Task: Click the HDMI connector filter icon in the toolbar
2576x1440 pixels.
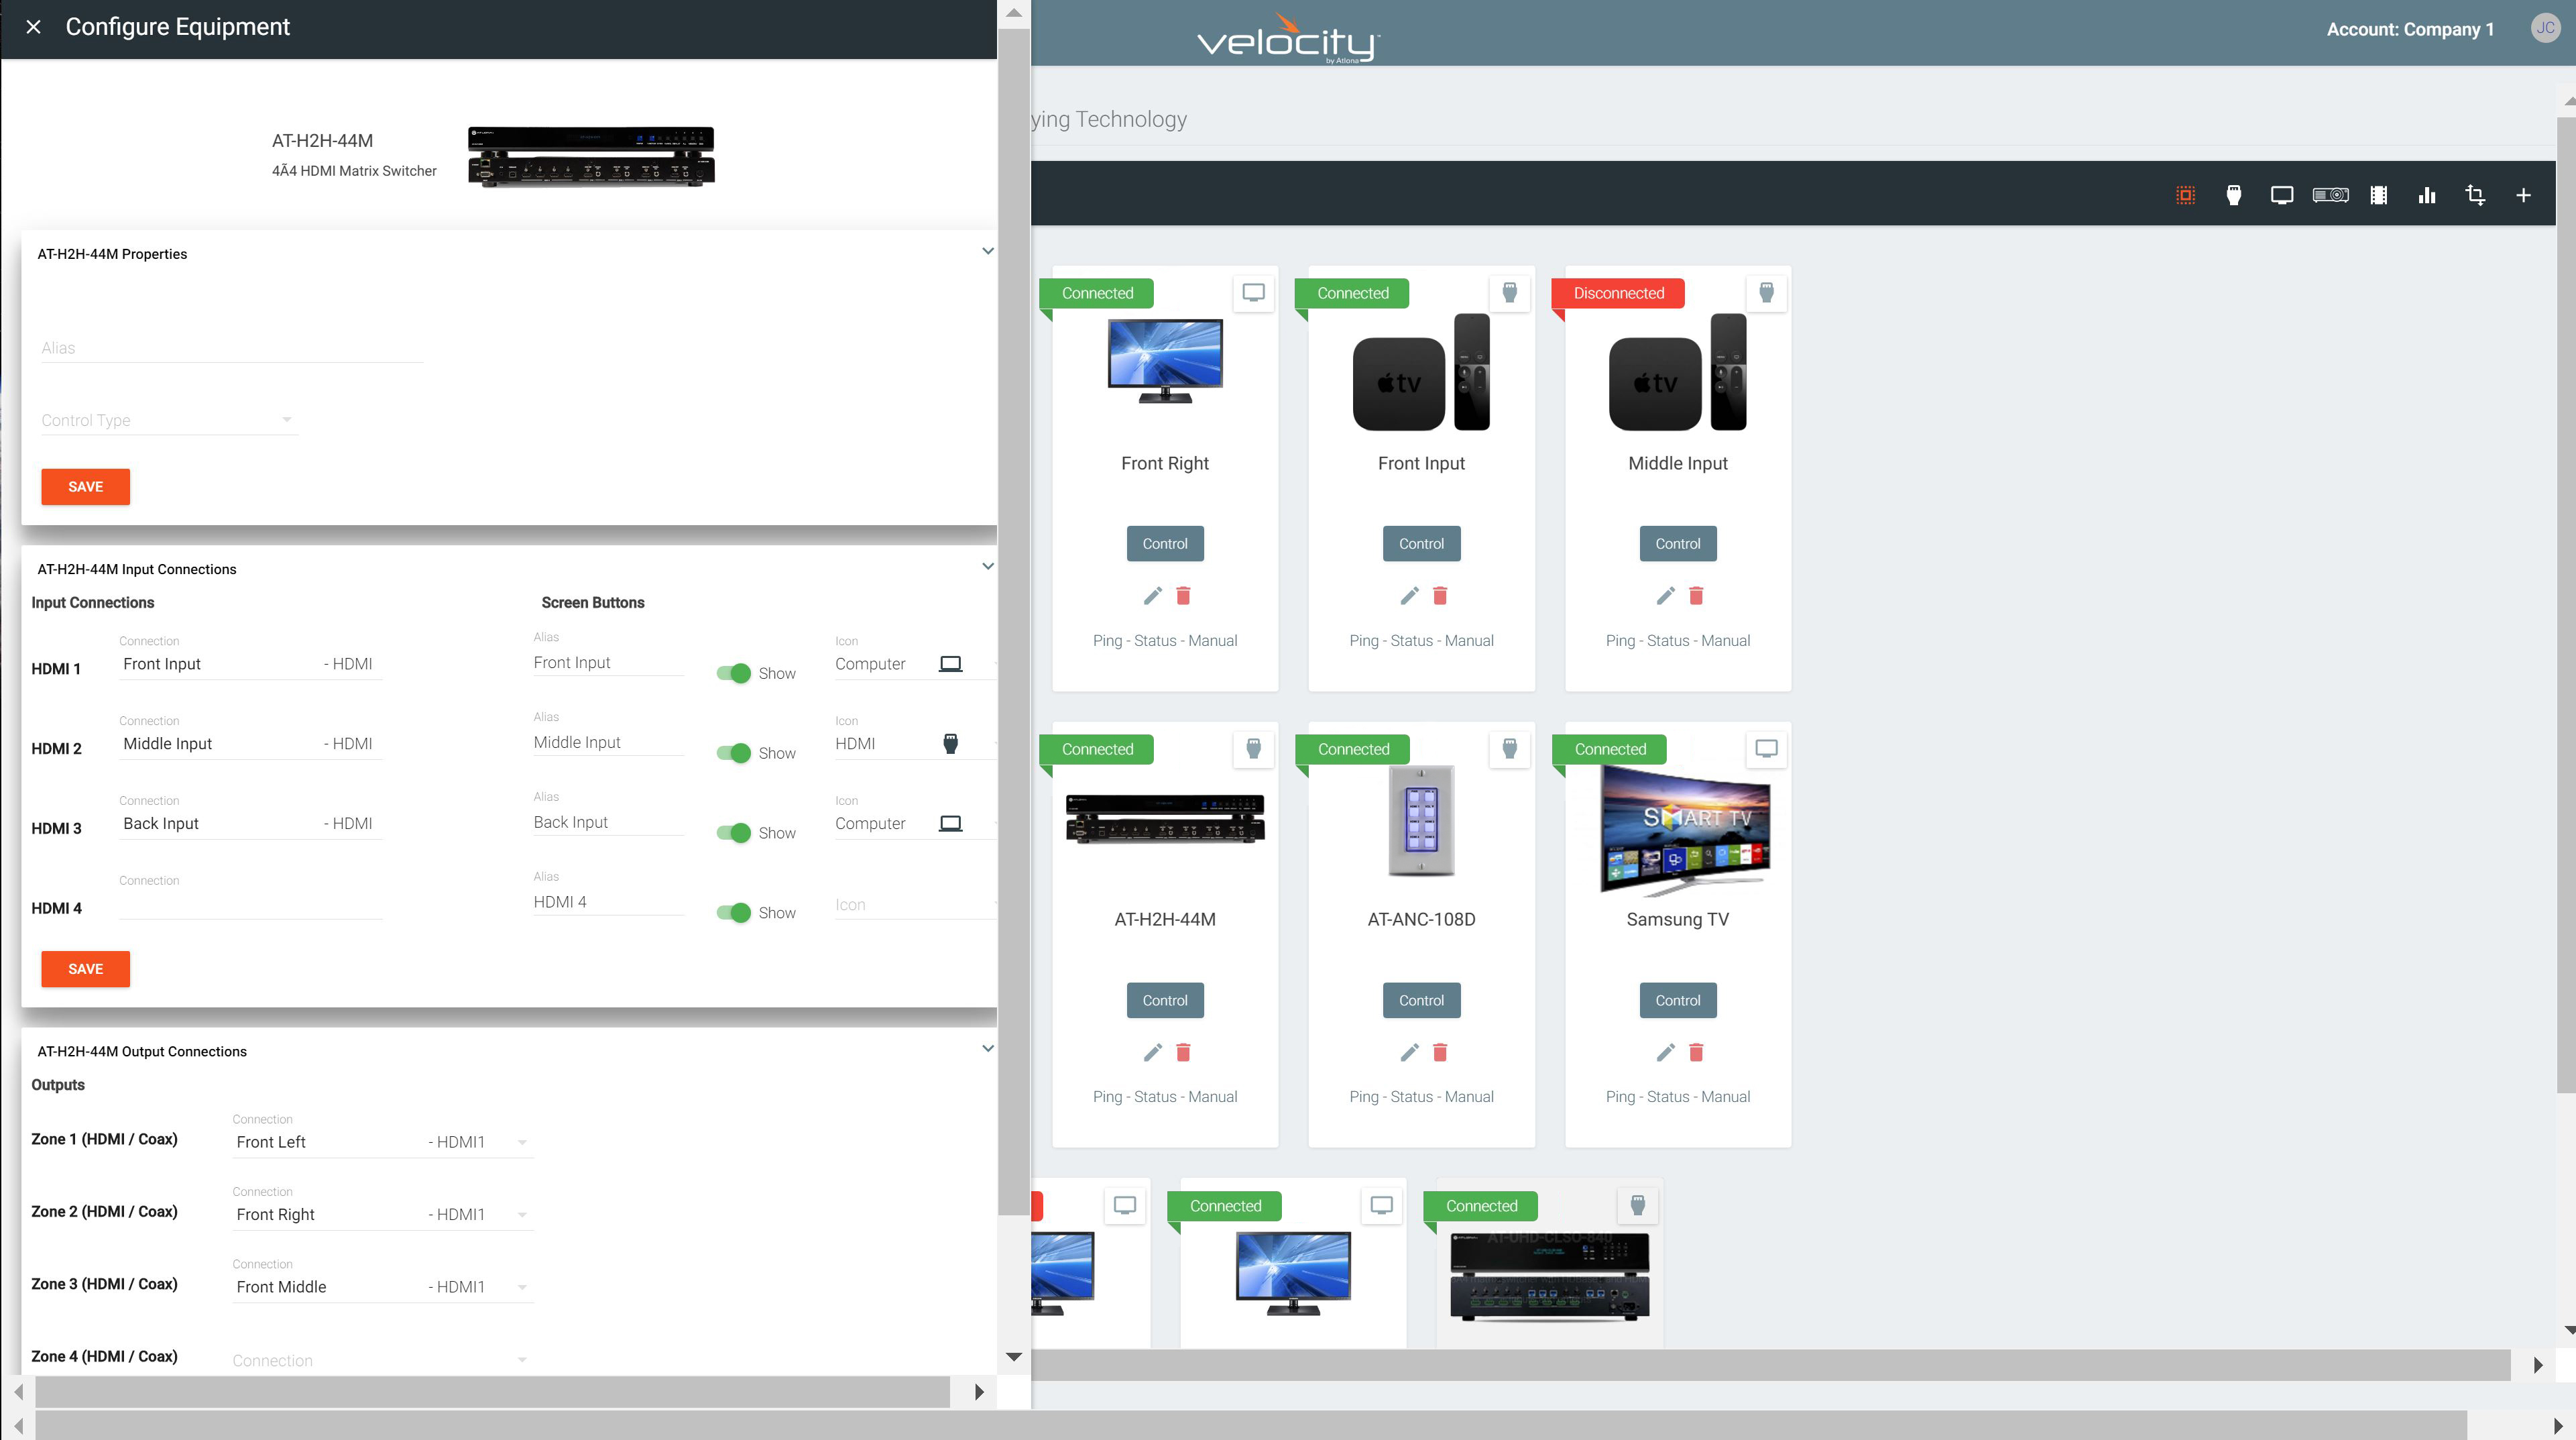Action: point(2233,195)
